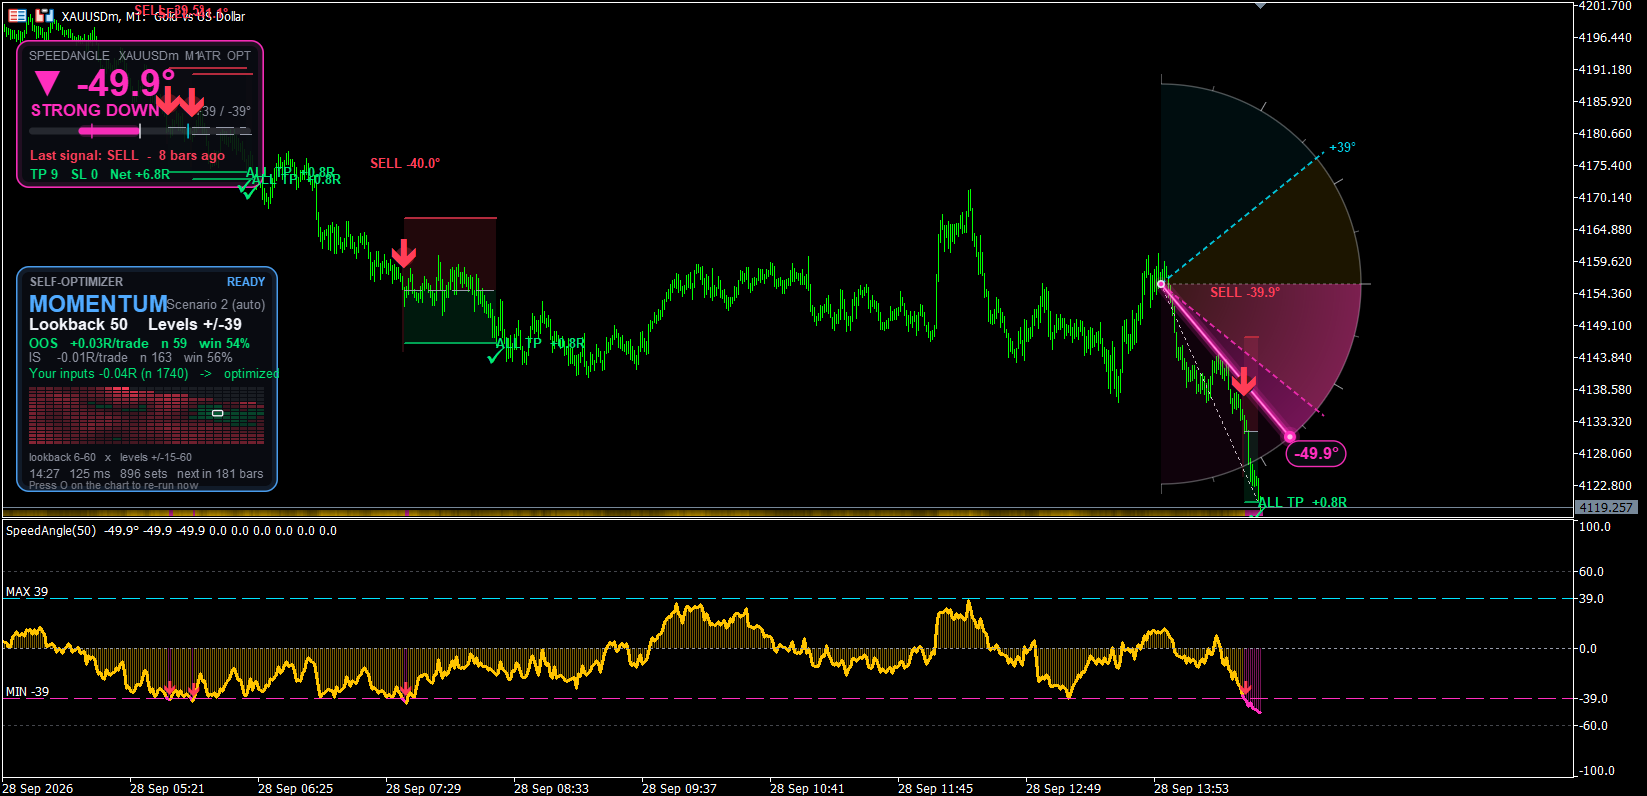The height and width of the screenshot is (796, 1647).
Task: Click the second icon left of the XAUUSDm title
Action: [44, 15]
